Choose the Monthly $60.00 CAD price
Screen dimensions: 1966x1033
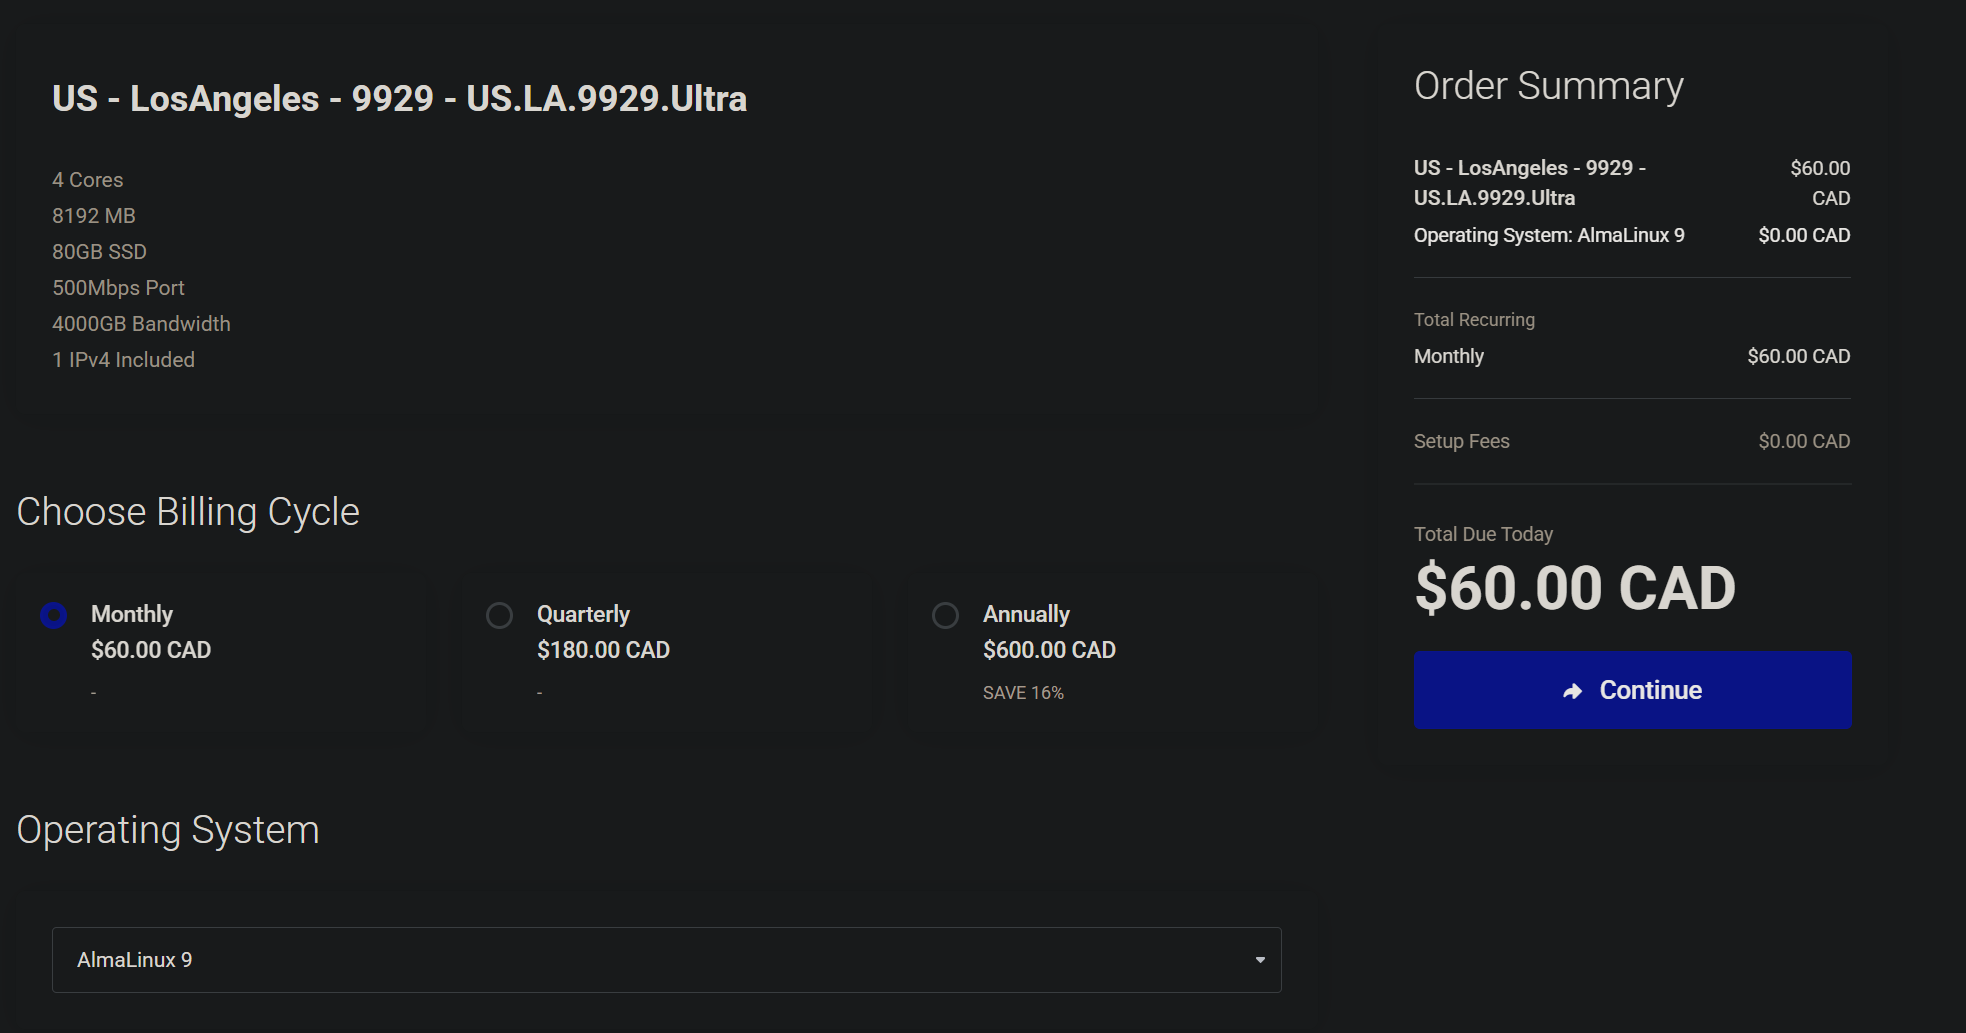[x=151, y=650]
